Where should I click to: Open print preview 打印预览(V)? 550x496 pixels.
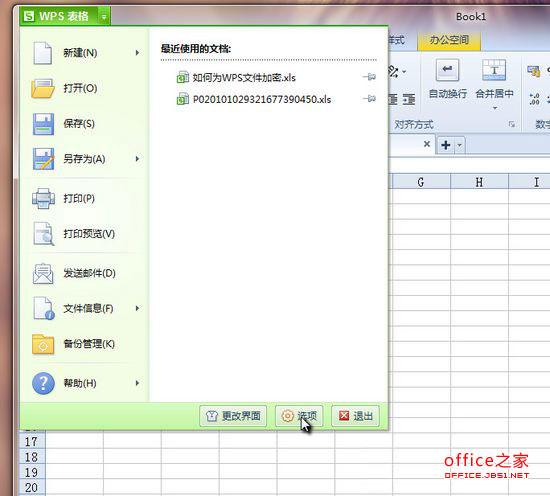(43, 234)
